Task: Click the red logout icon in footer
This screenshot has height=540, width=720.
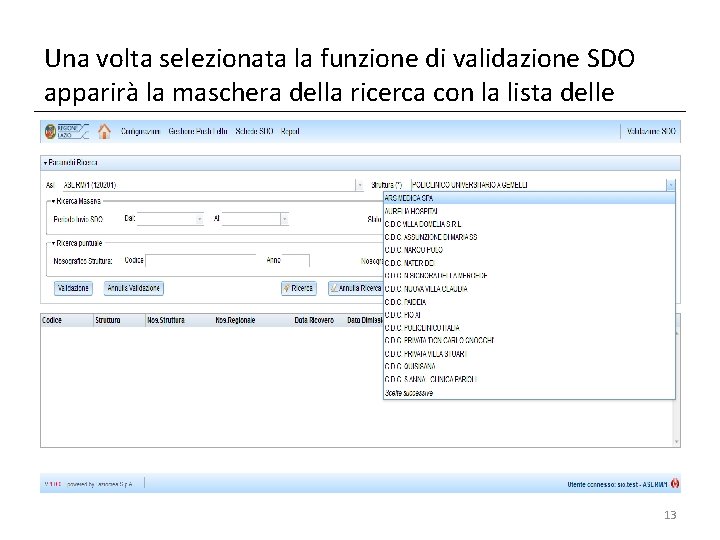Action: click(675, 484)
